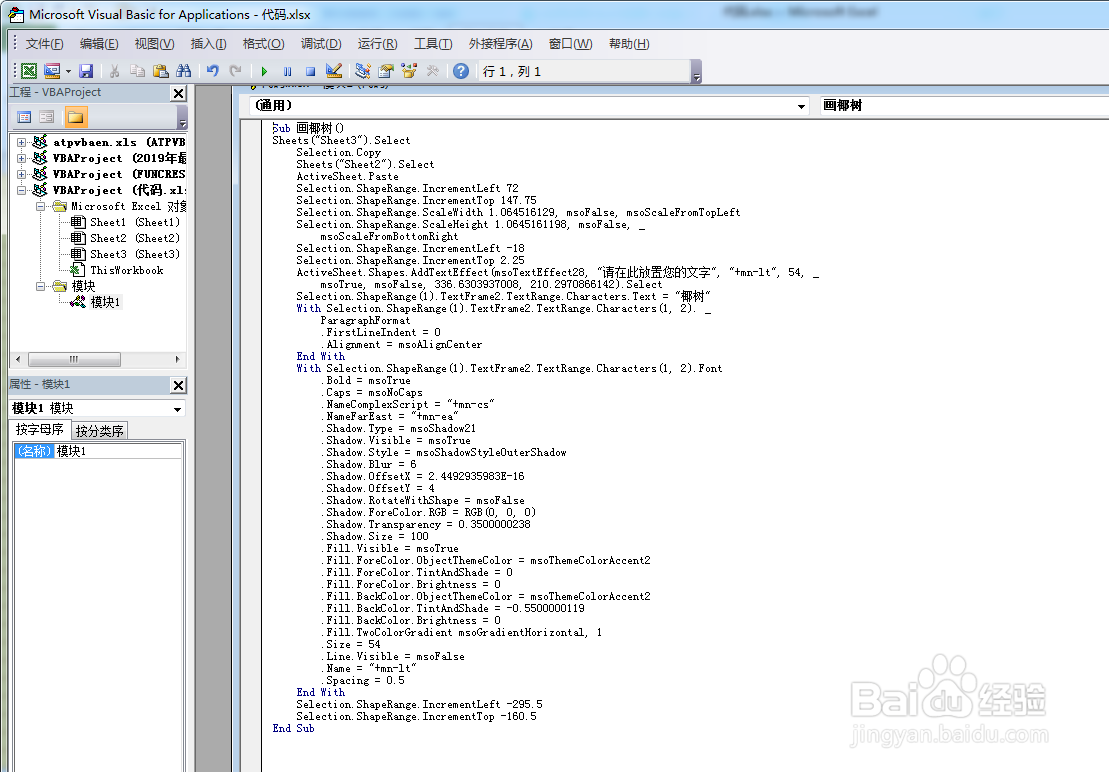Screen dimensions: 1109x772
Task: Click the End Sub code line
Action: click(294, 728)
